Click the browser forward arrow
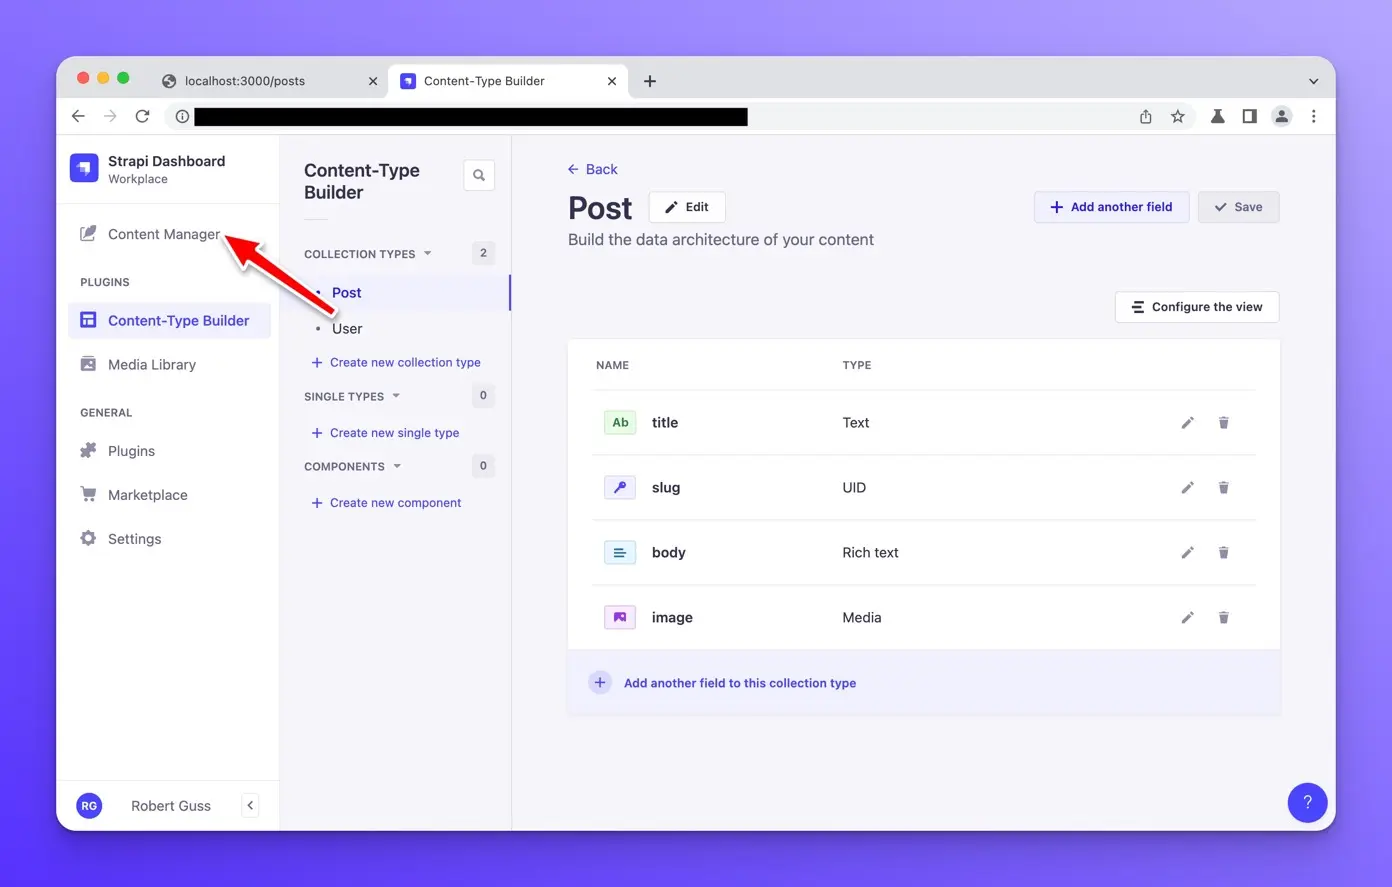Screen dimensions: 1392x887 [x=110, y=117]
